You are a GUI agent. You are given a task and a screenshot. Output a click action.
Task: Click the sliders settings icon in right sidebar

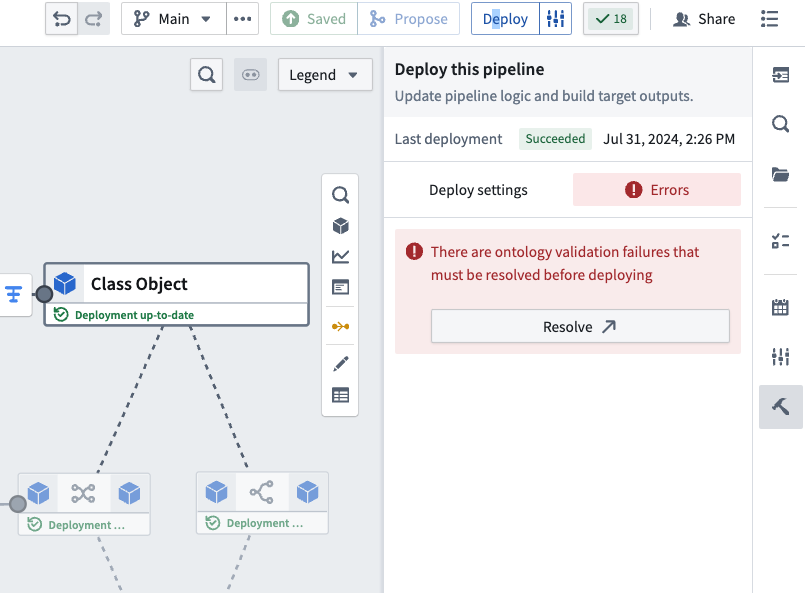pyautogui.click(x=780, y=356)
